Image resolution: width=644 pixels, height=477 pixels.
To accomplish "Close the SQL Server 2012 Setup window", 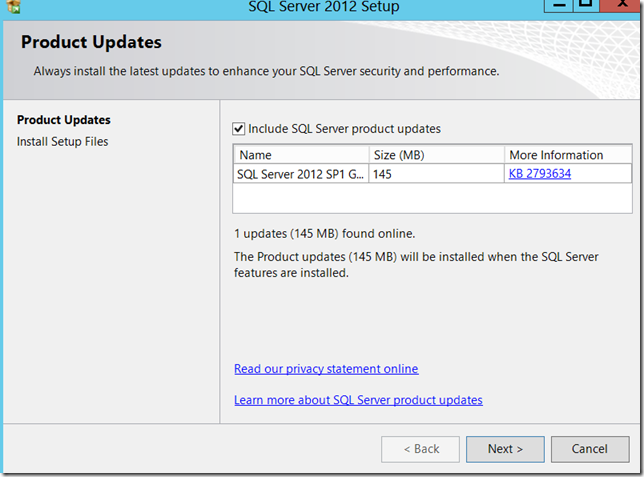I will pyautogui.click(x=621, y=6).
